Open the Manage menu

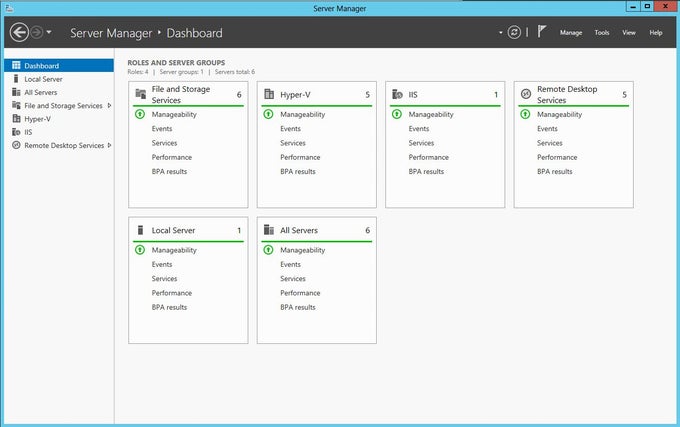pyautogui.click(x=571, y=33)
